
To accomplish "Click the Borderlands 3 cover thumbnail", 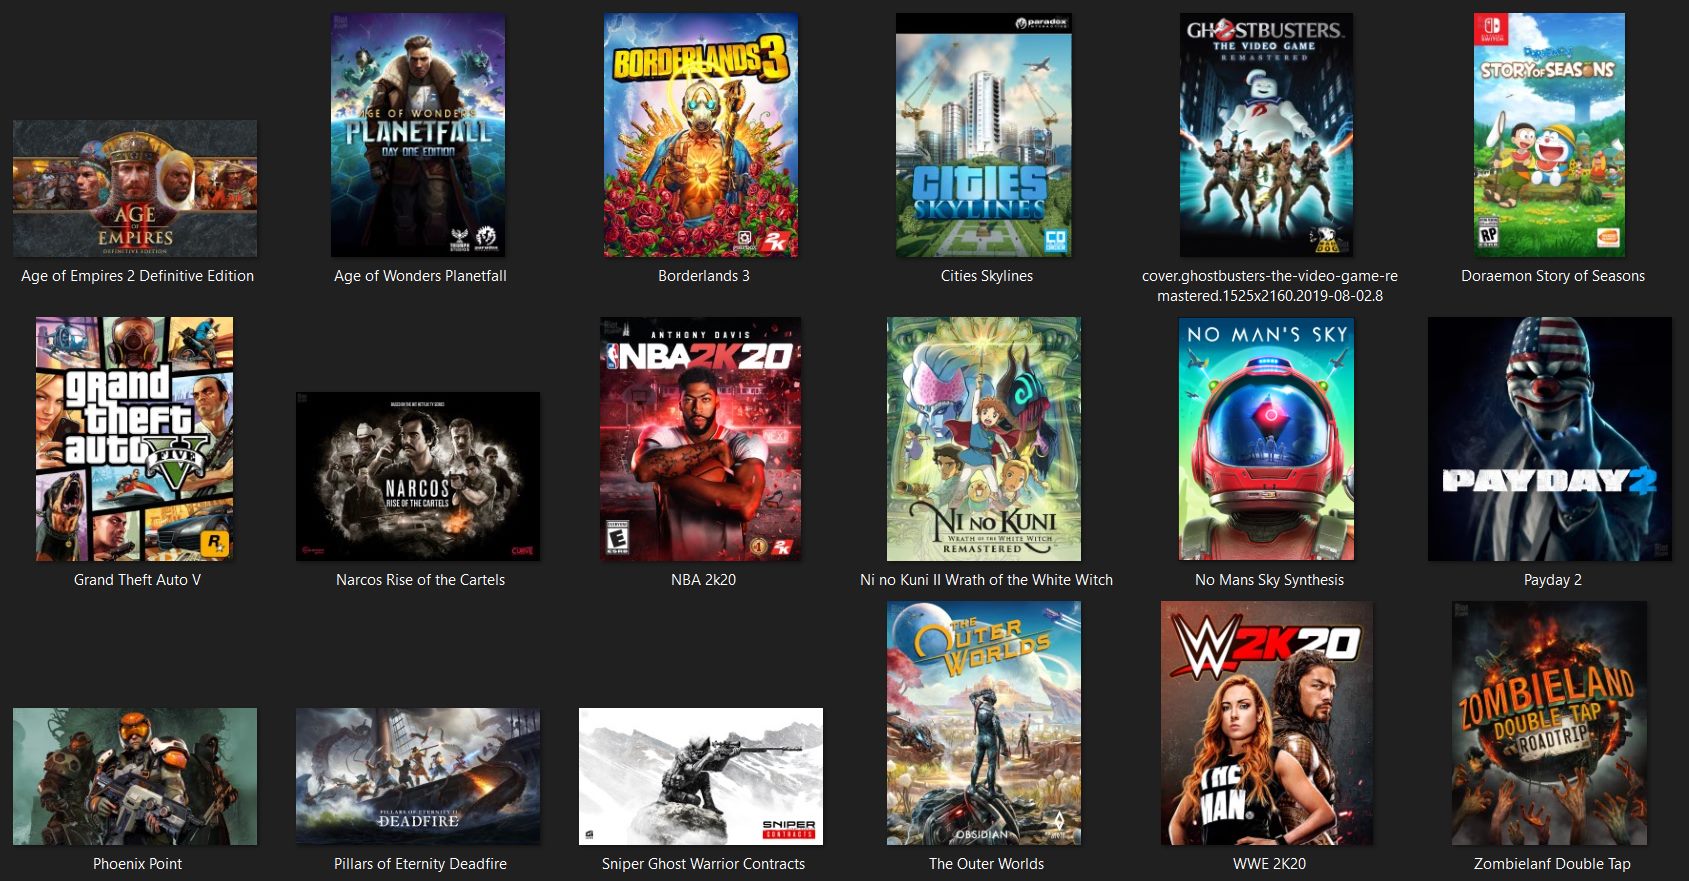I will pyautogui.click(x=701, y=135).
